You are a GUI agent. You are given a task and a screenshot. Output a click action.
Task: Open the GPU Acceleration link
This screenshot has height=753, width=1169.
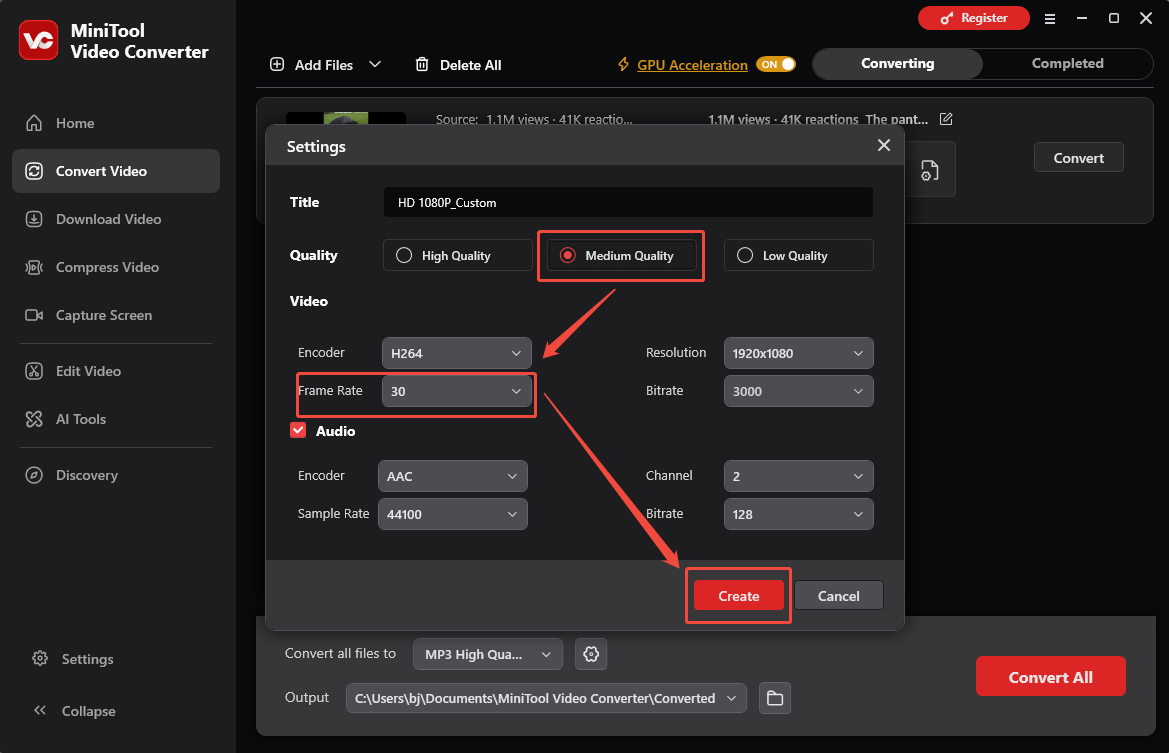click(693, 65)
